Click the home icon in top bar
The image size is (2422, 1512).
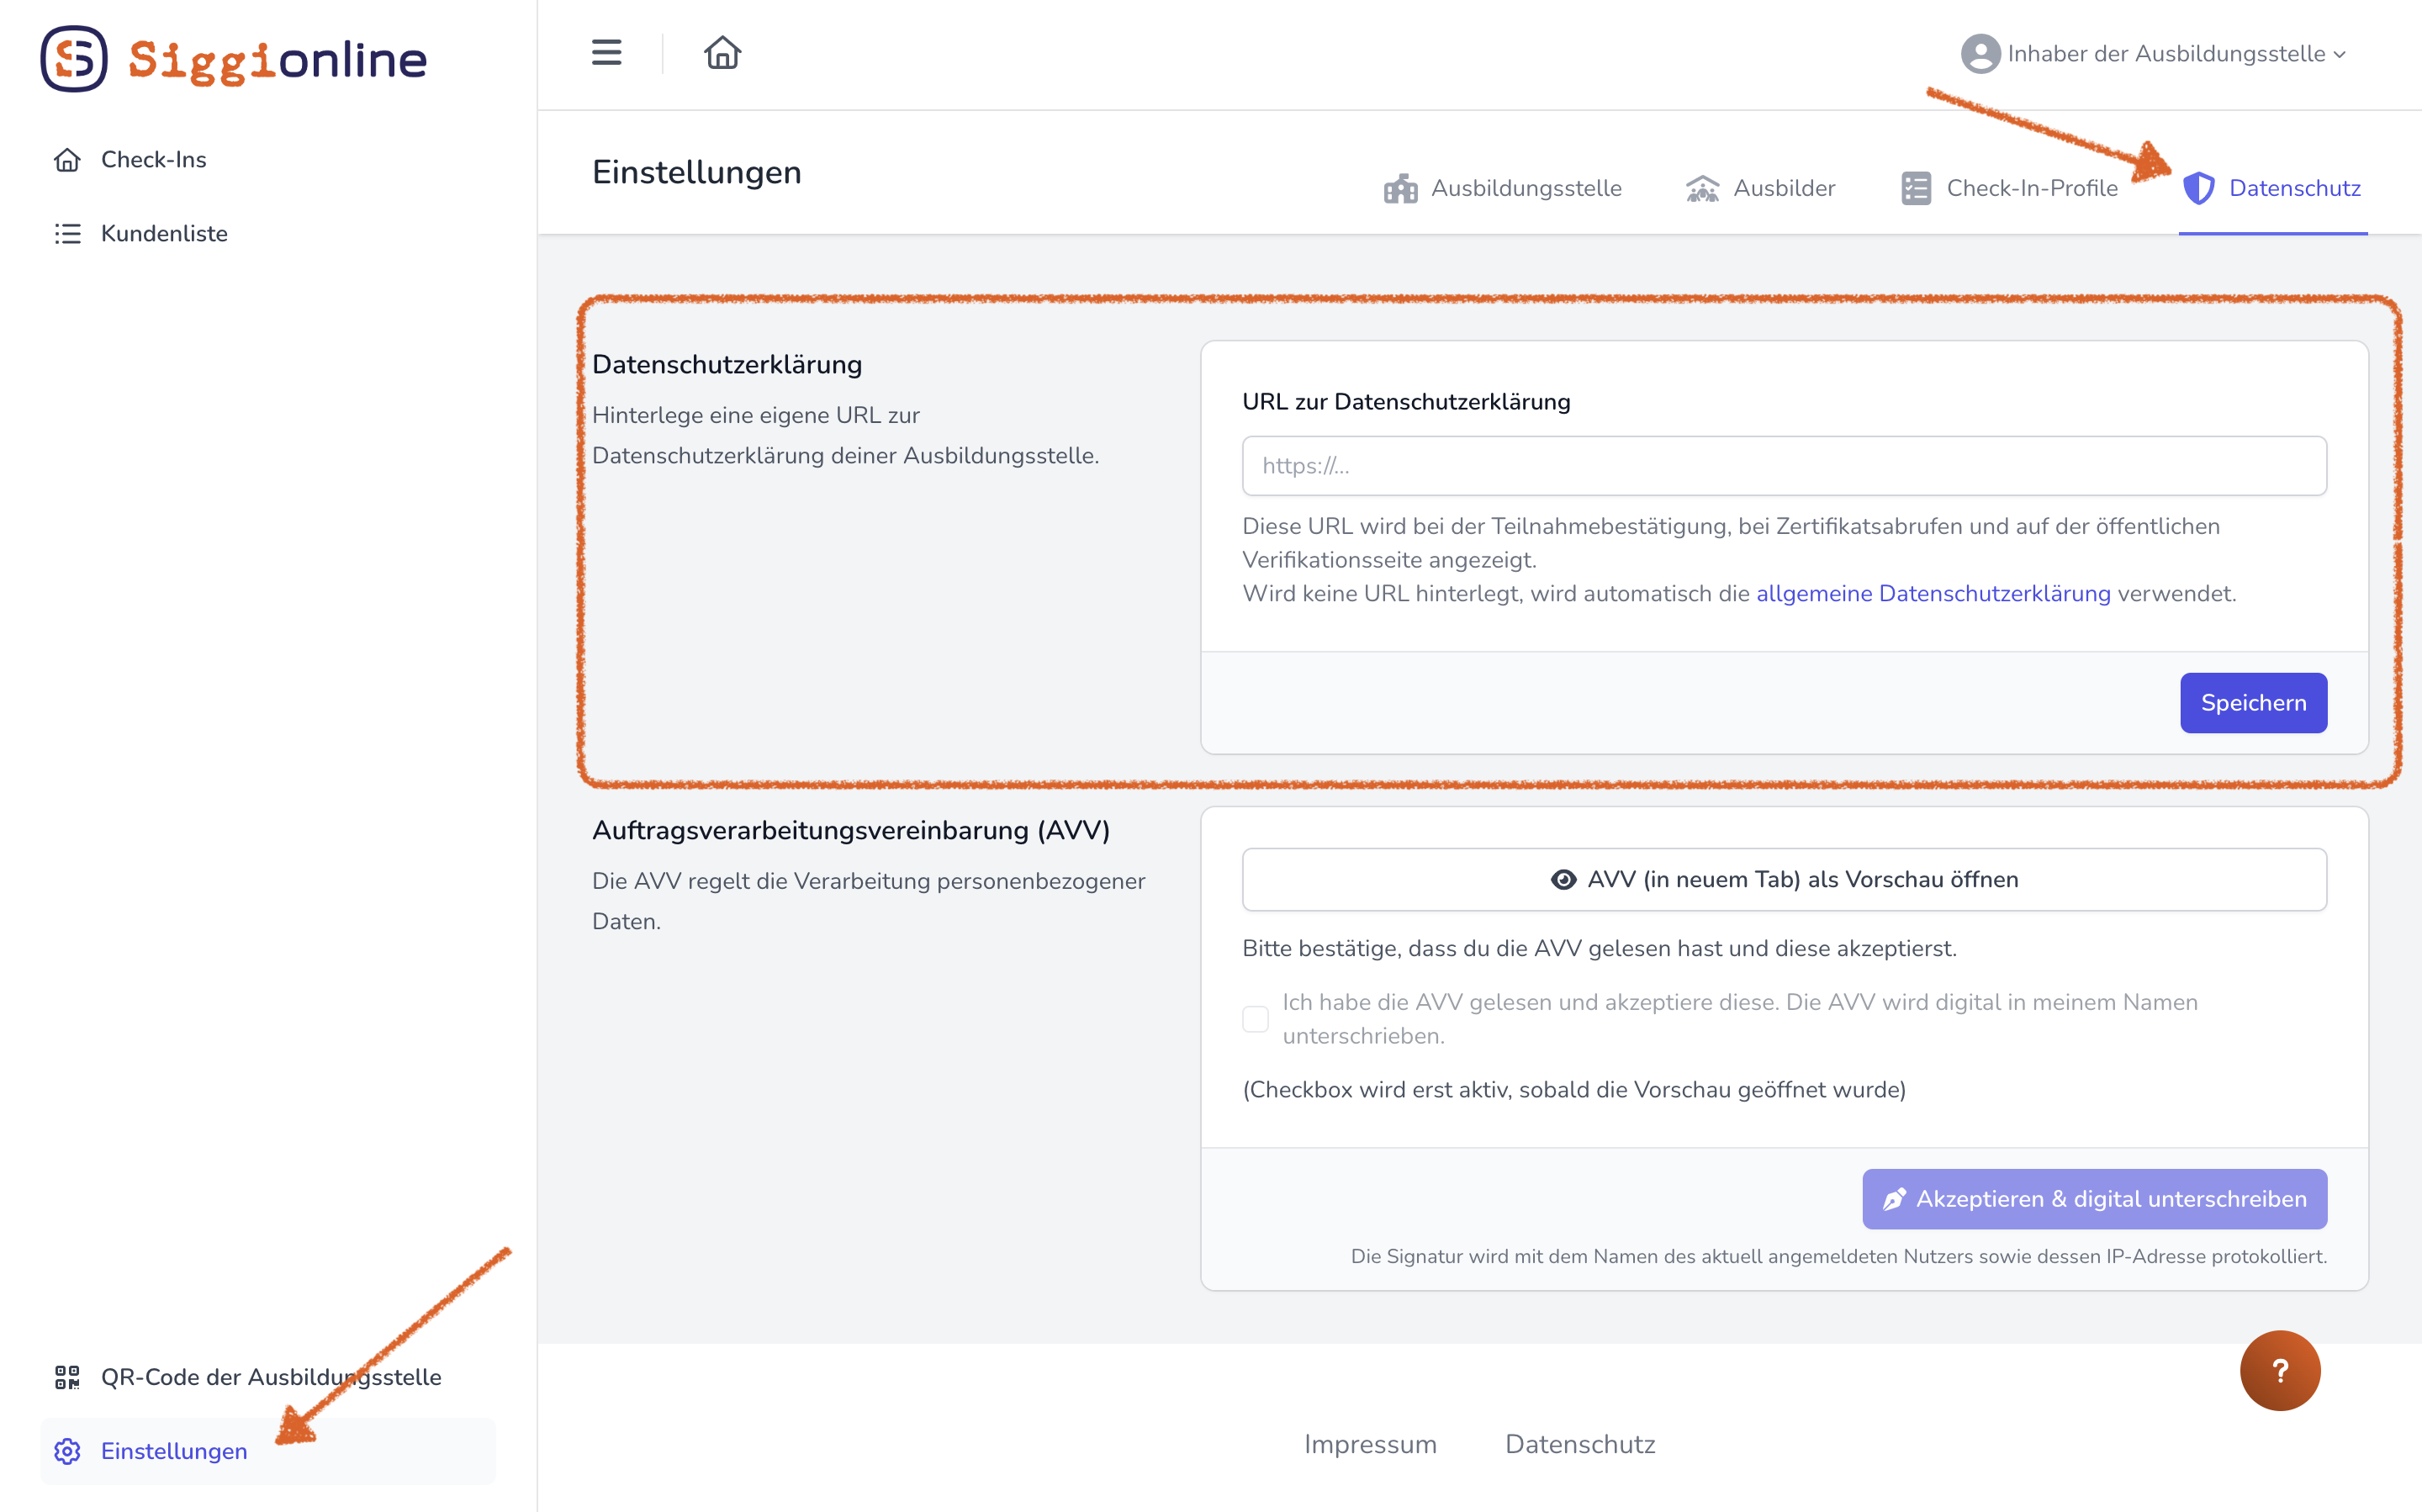(722, 53)
